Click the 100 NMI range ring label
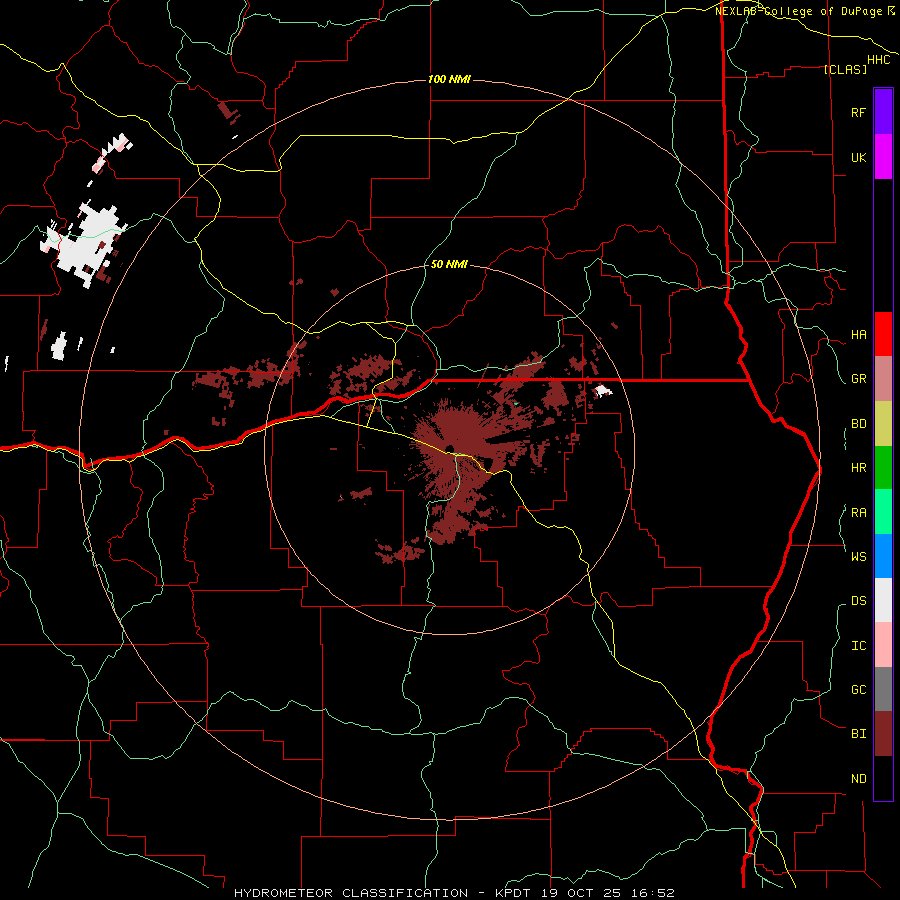The width and height of the screenshot is (900, 900). (x=449, y=79)
